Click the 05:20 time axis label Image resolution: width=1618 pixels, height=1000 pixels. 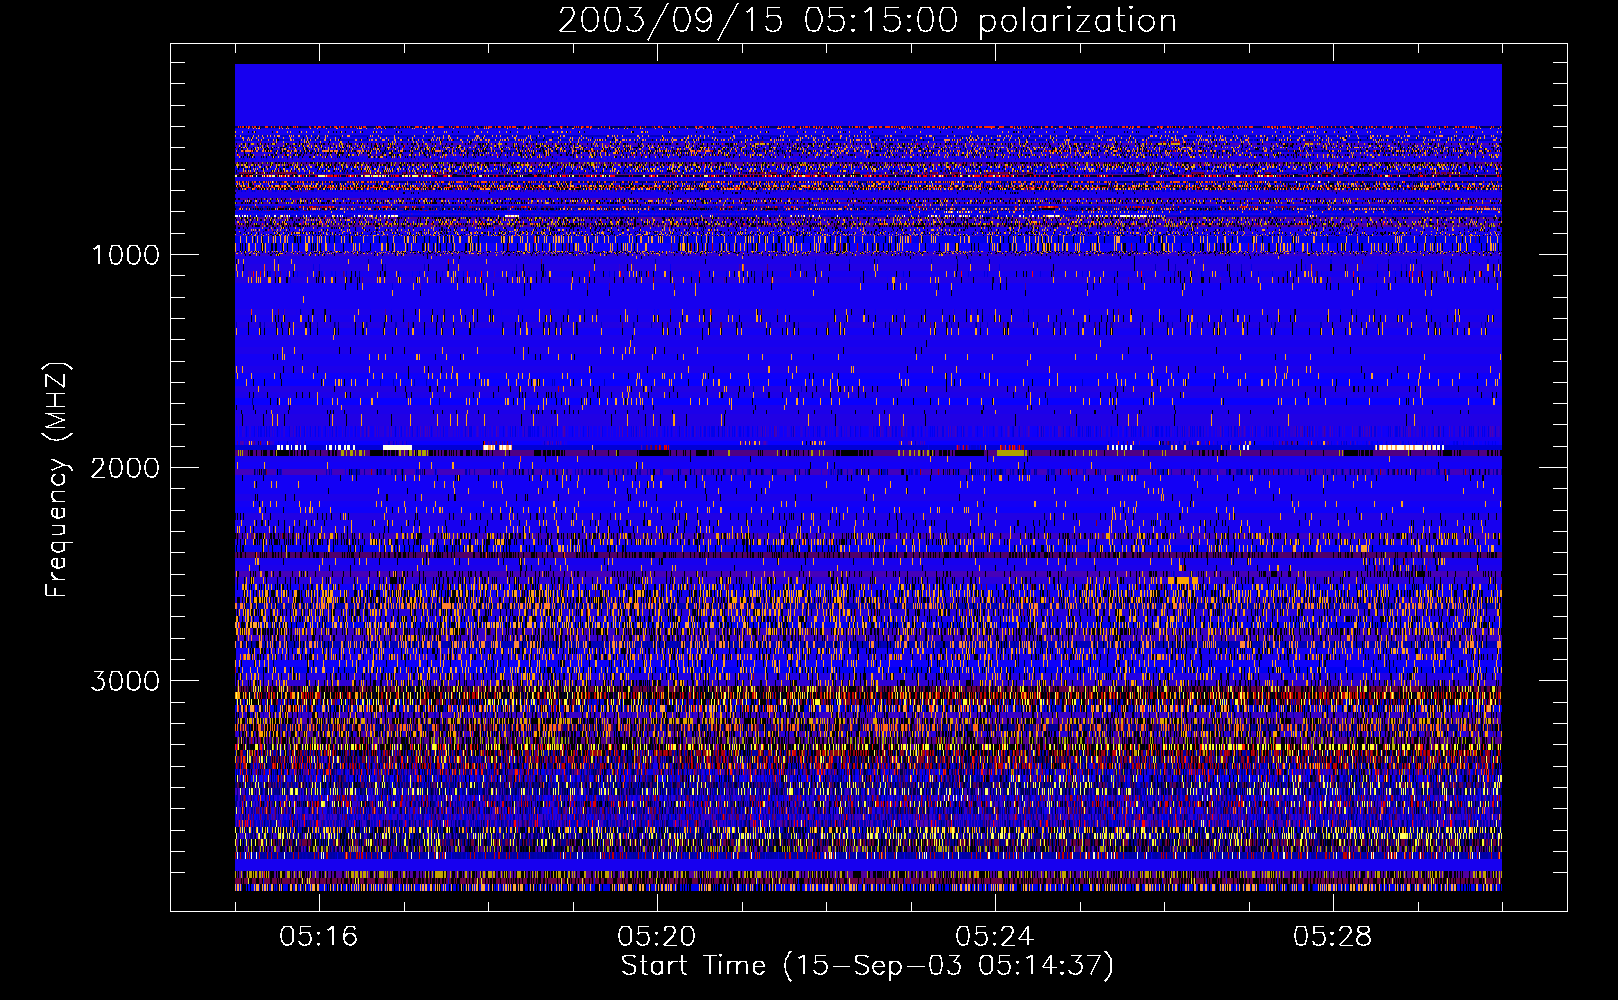coord(657,936)
